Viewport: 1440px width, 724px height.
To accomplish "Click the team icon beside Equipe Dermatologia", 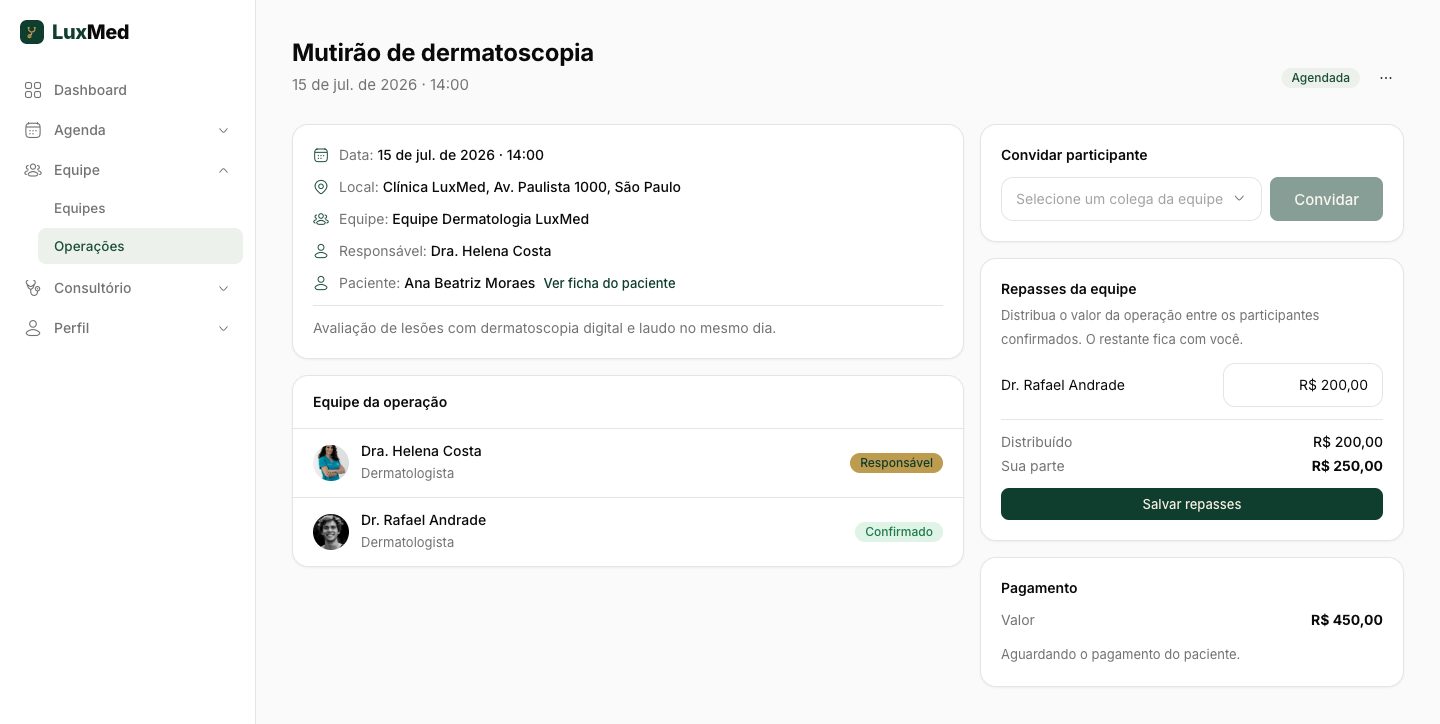I will tap(321, 219).
